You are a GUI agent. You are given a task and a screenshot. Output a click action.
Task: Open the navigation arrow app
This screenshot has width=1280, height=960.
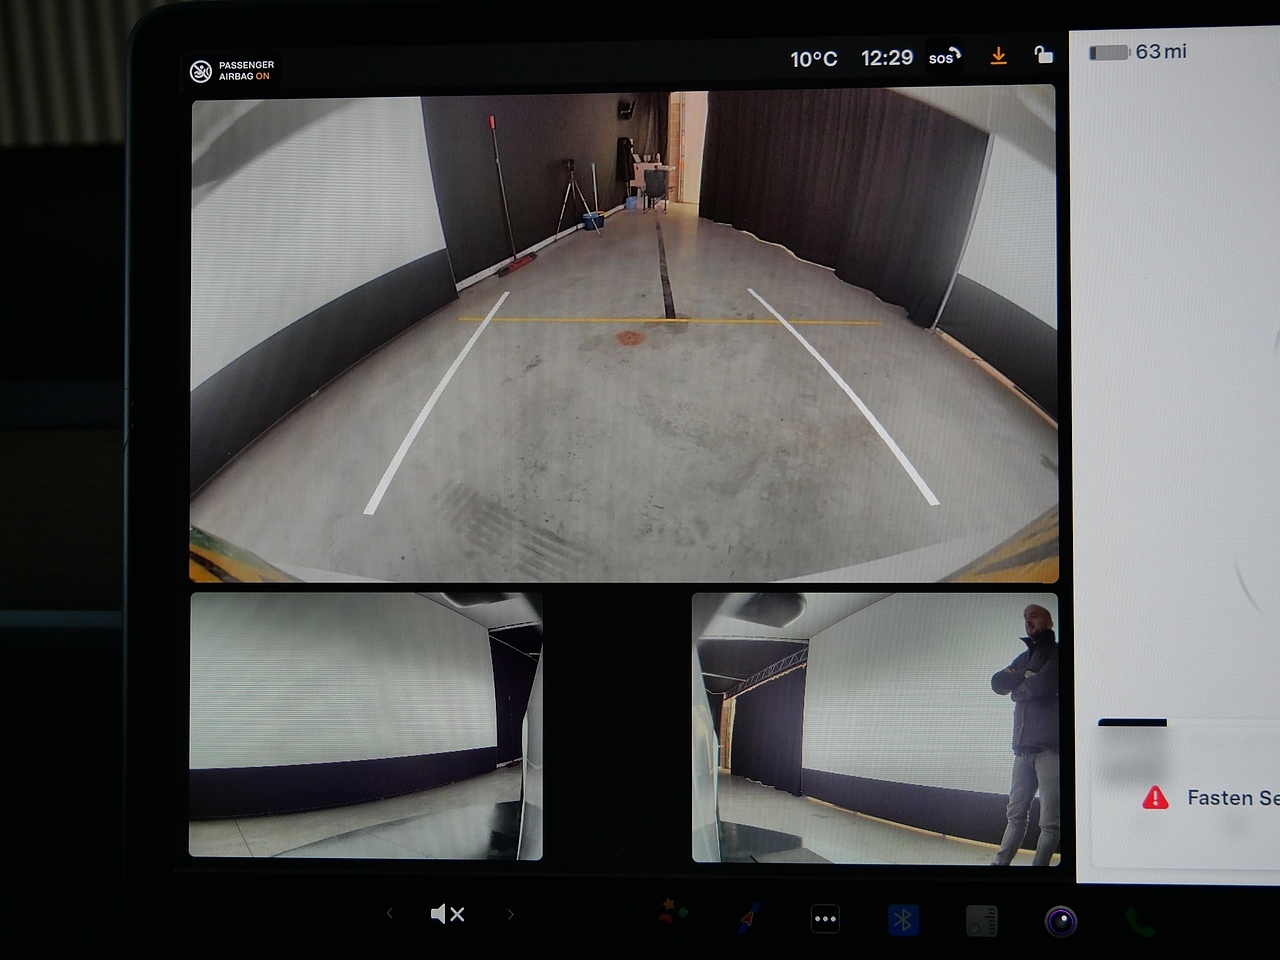(x=749, y=917)
